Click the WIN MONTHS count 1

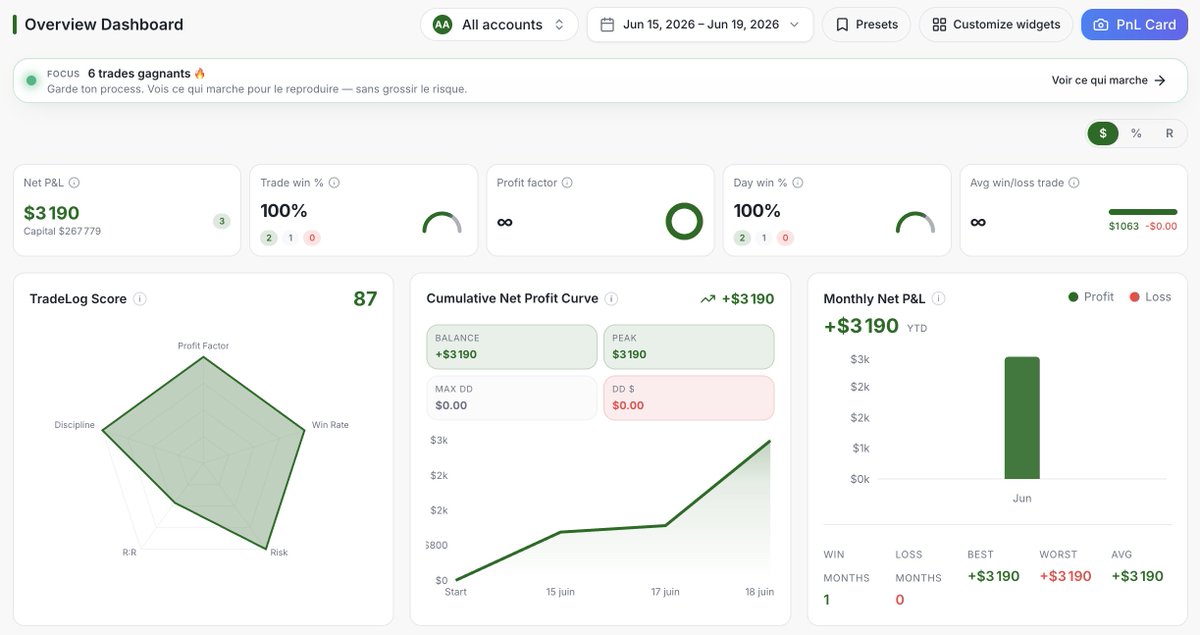[827, 600]
